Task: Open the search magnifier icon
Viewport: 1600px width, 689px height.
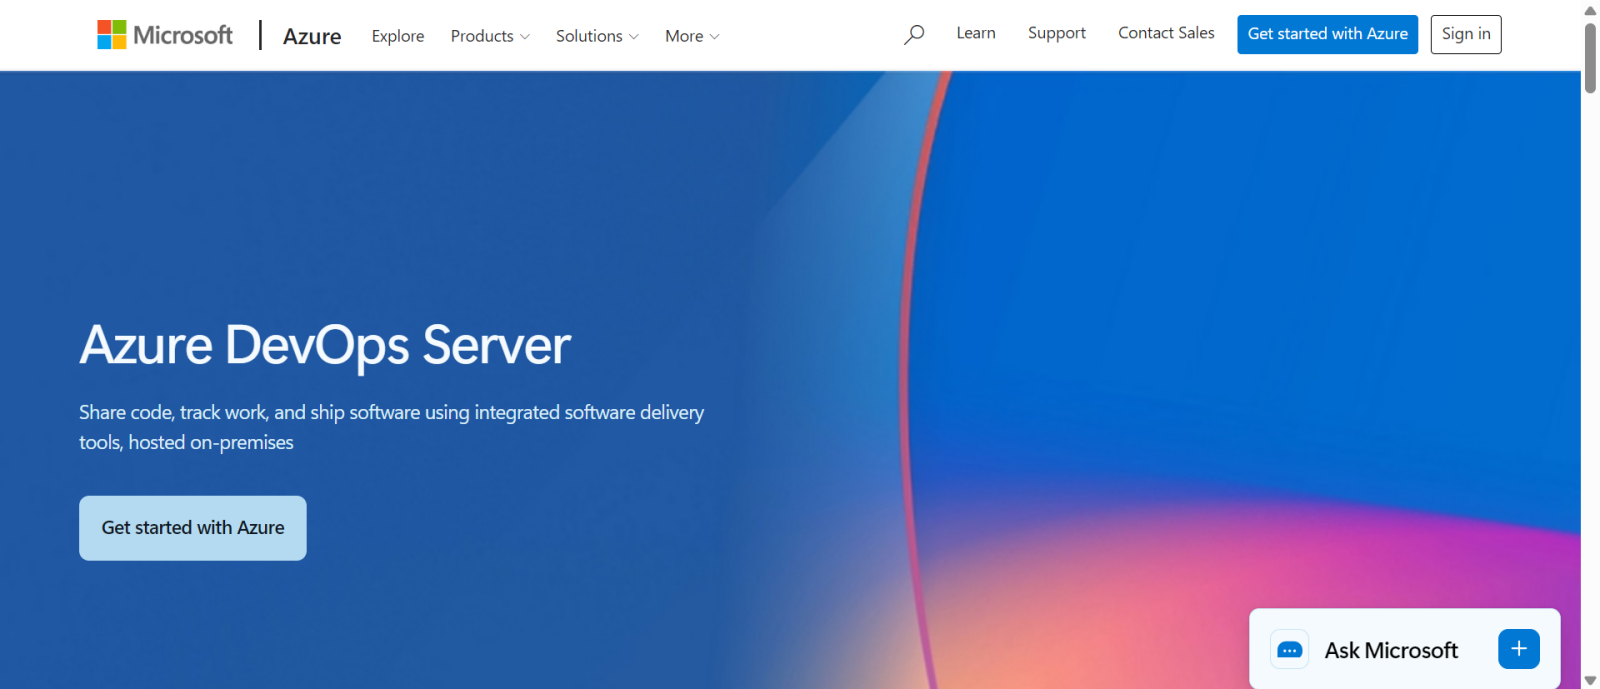Action: [914, 35]
